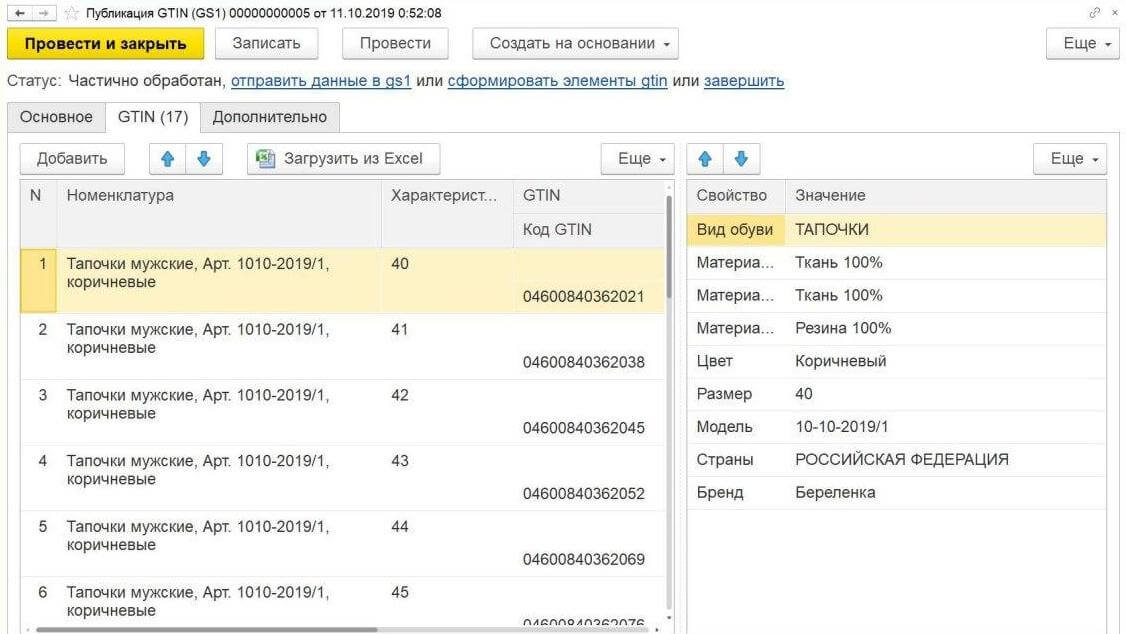Viewport: 1126px width, 634px height.
Task: Follow the 'отправить данные в gs1' link
Action: click(321, 81)
